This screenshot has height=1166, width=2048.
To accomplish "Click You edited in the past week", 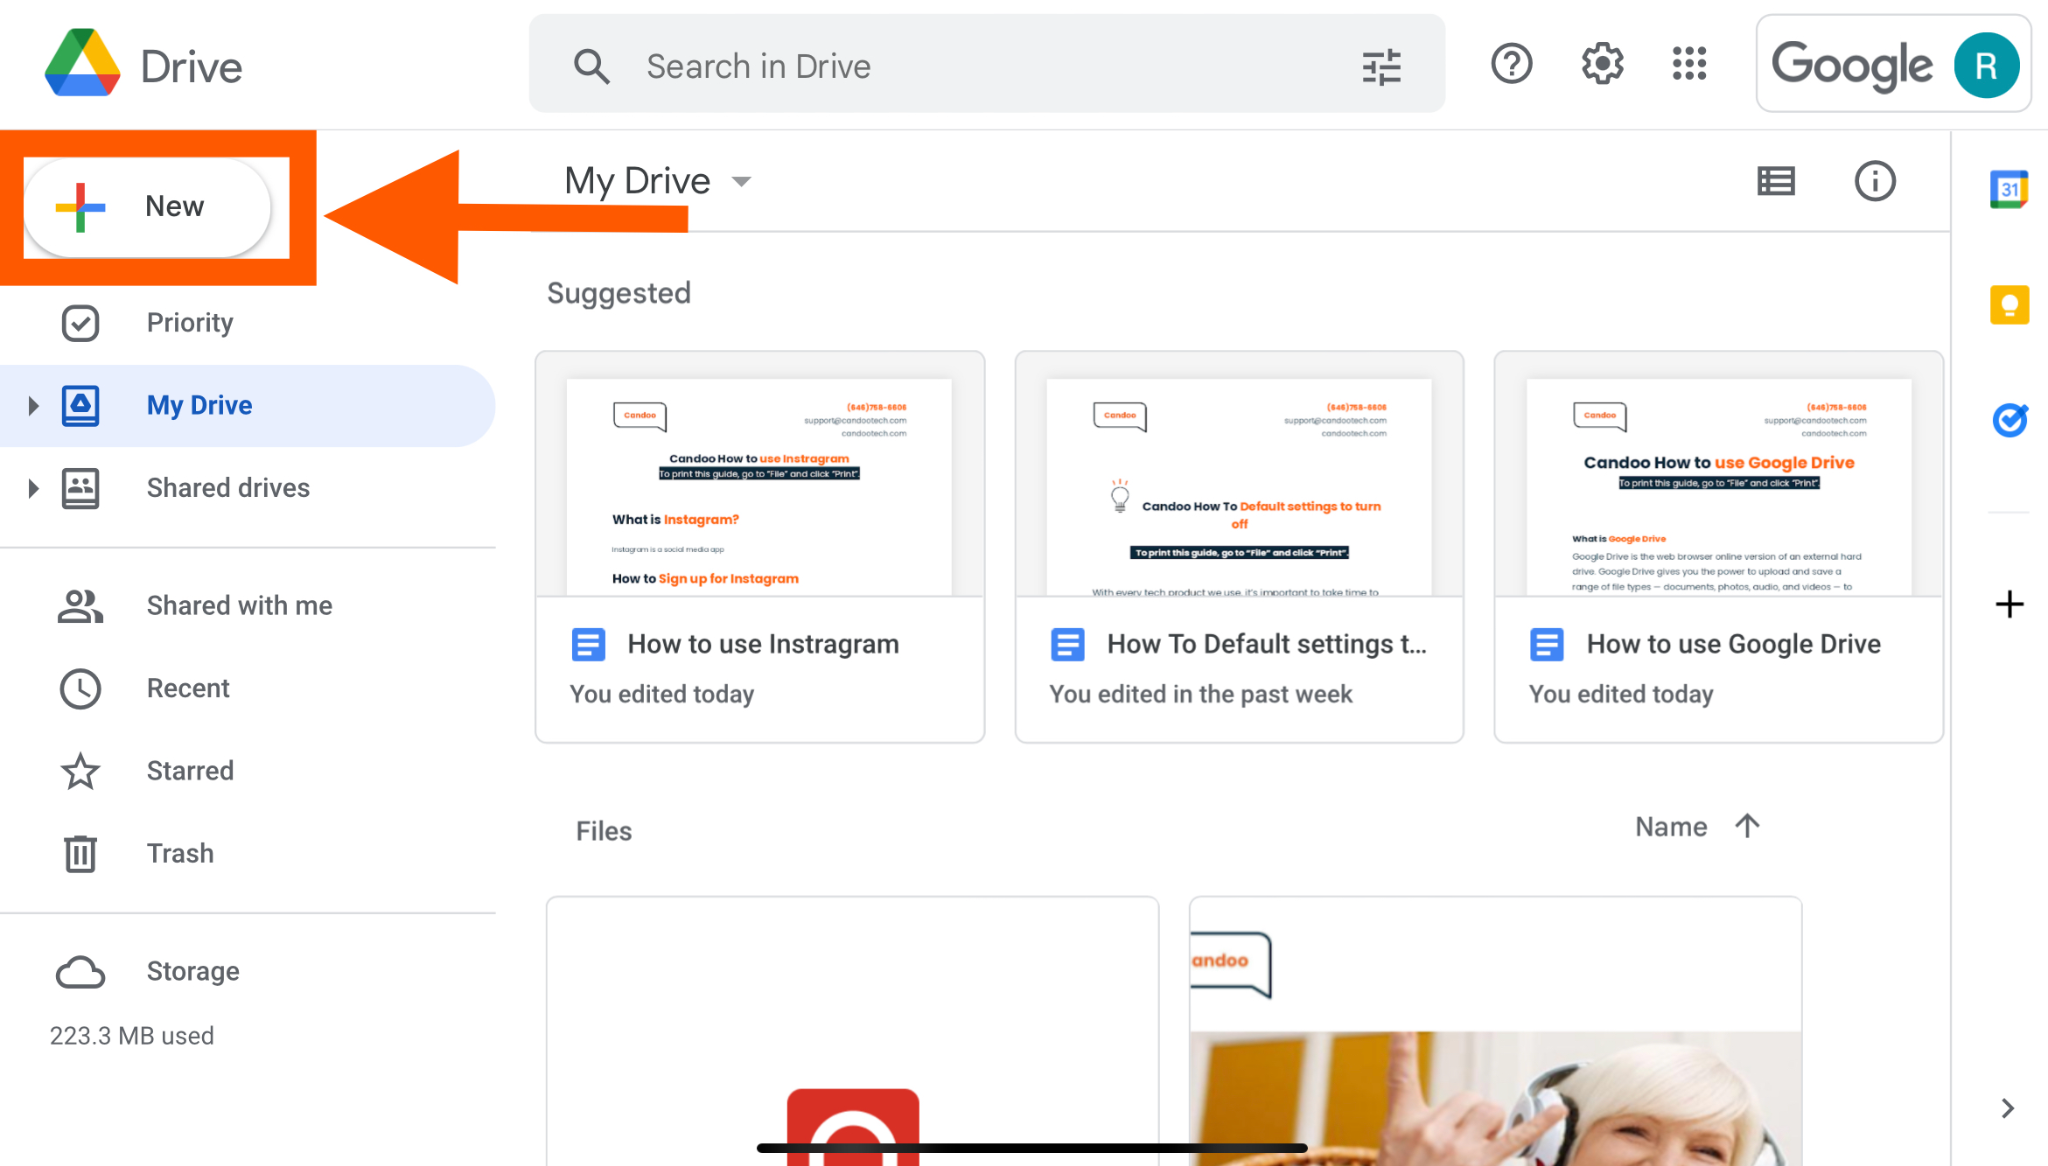I will pyautogui.click(x=1200, y=694).
